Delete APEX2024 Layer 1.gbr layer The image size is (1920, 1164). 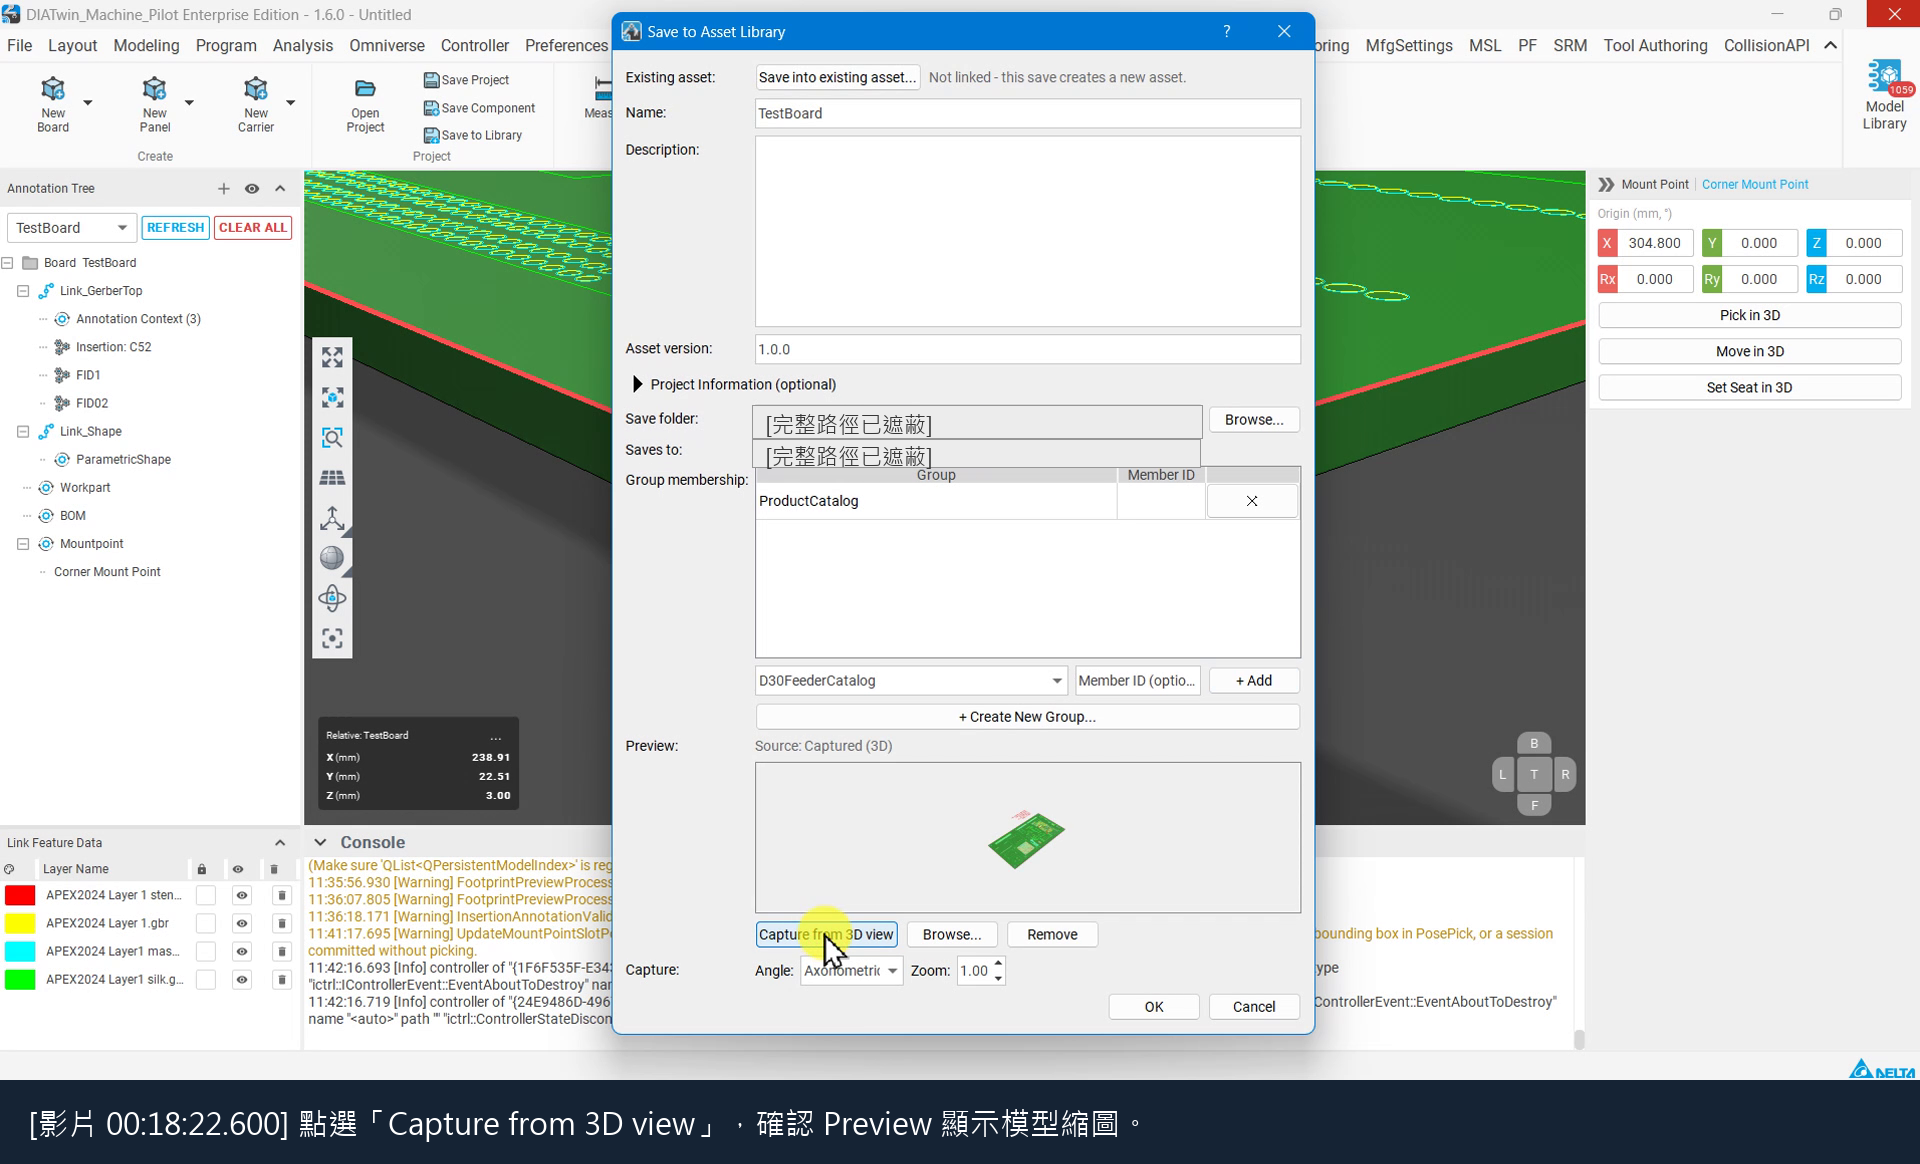coord(281,923)
